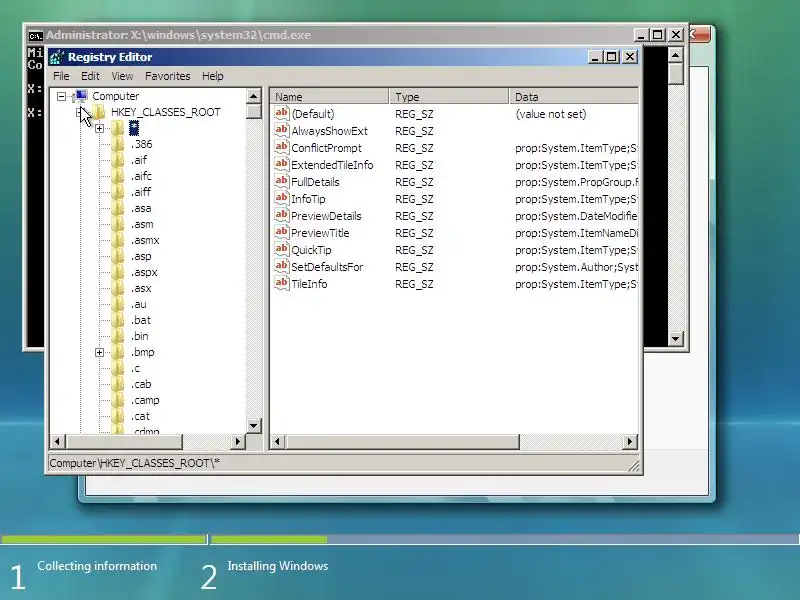Screen dimensions: 800x600
Task: Collapse the Computer tree node
Action: coord(62,96)
